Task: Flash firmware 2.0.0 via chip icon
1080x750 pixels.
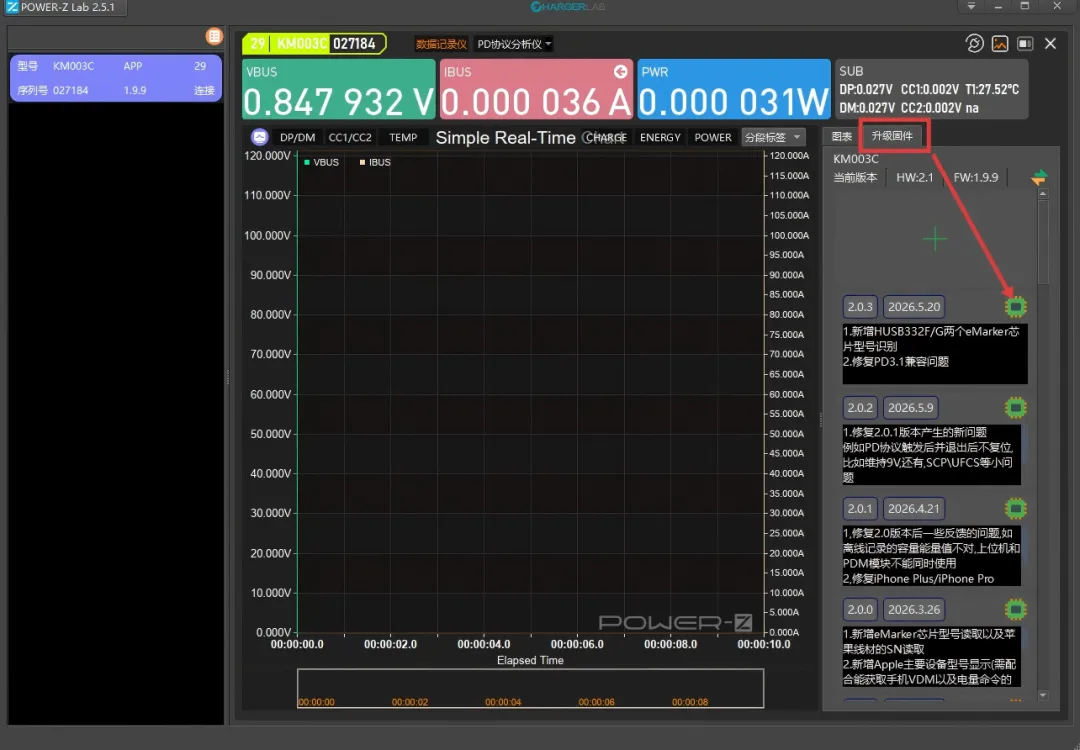Action: [x=1015, y=610]
